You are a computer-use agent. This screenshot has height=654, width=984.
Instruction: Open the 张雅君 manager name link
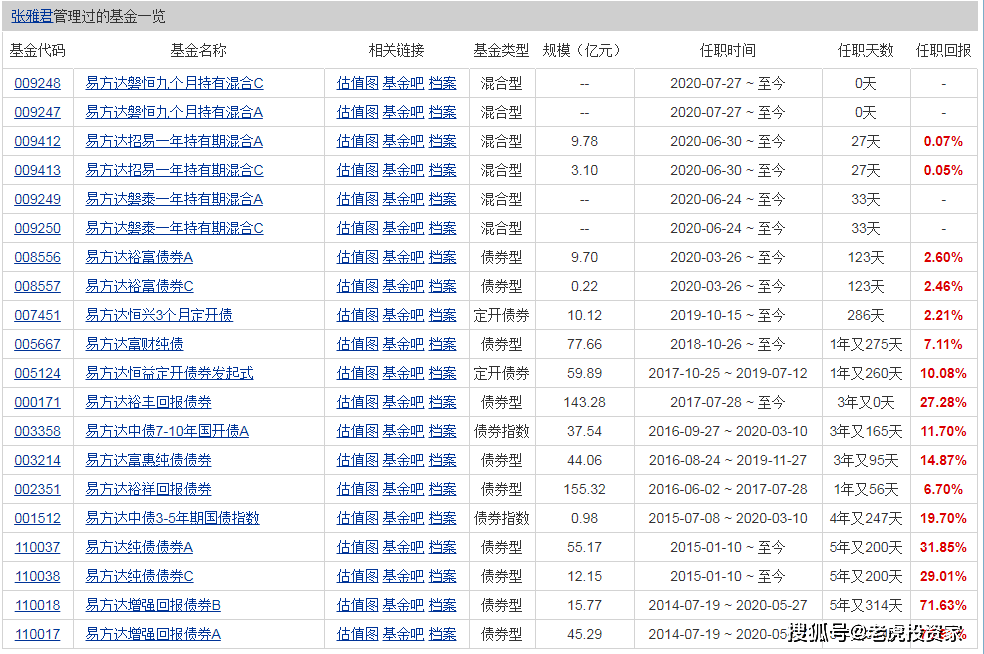pyautogui.click(x=31, y=17)
